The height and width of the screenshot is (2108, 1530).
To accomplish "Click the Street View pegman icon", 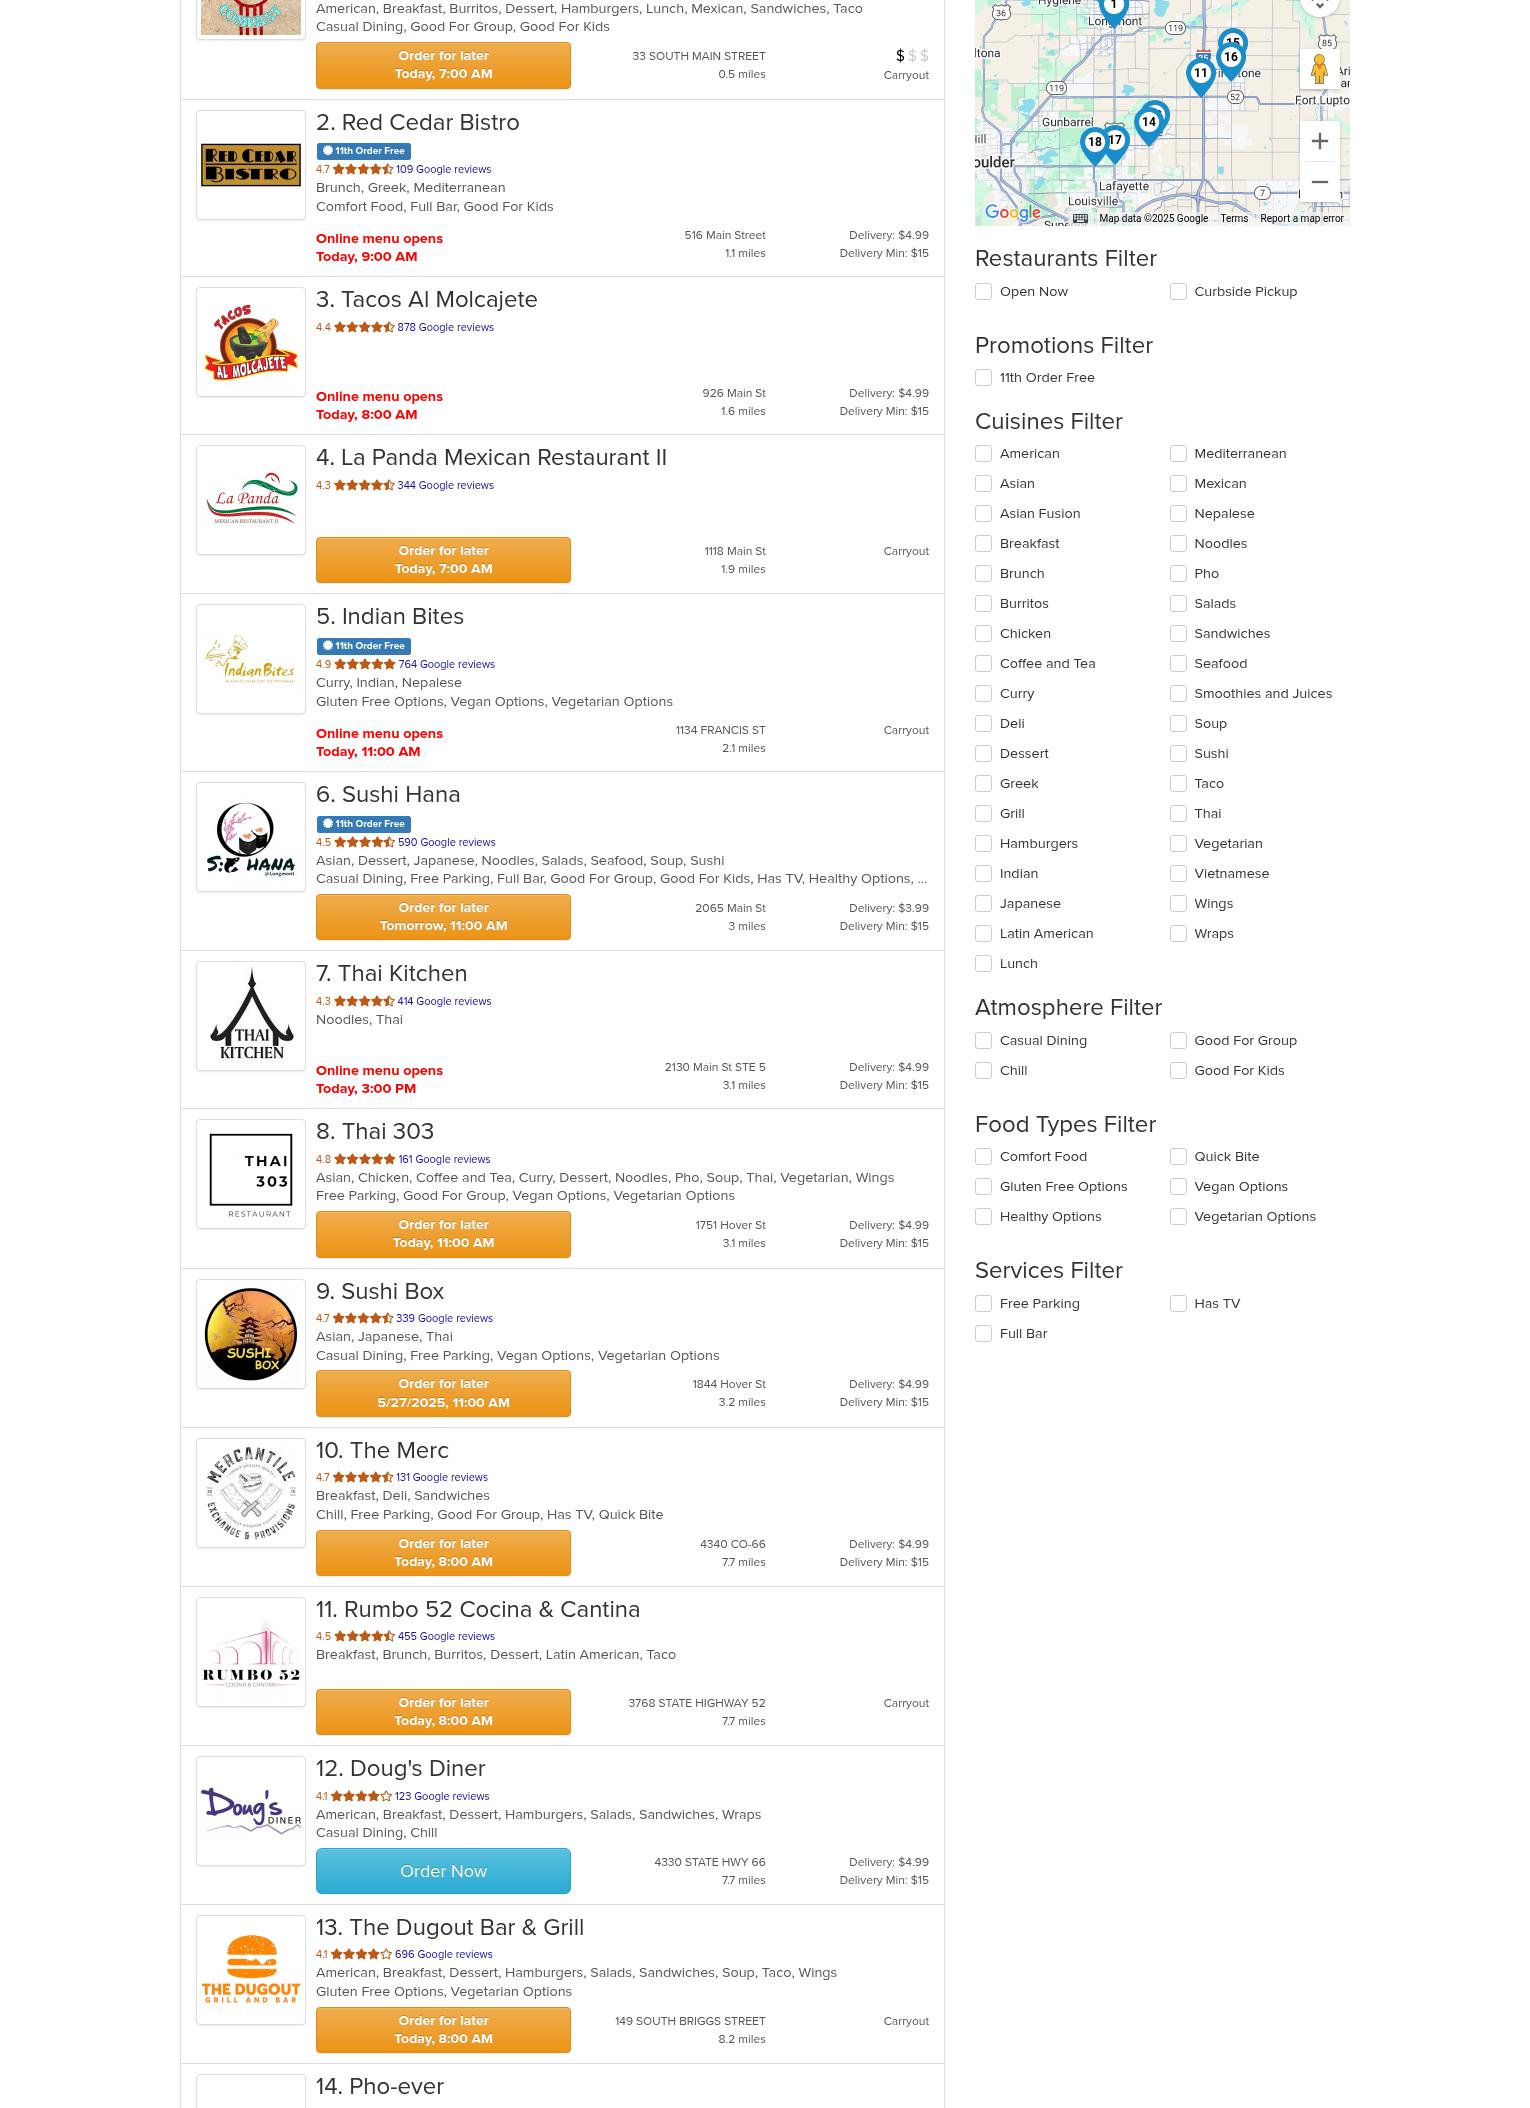I will point(1319,69).
